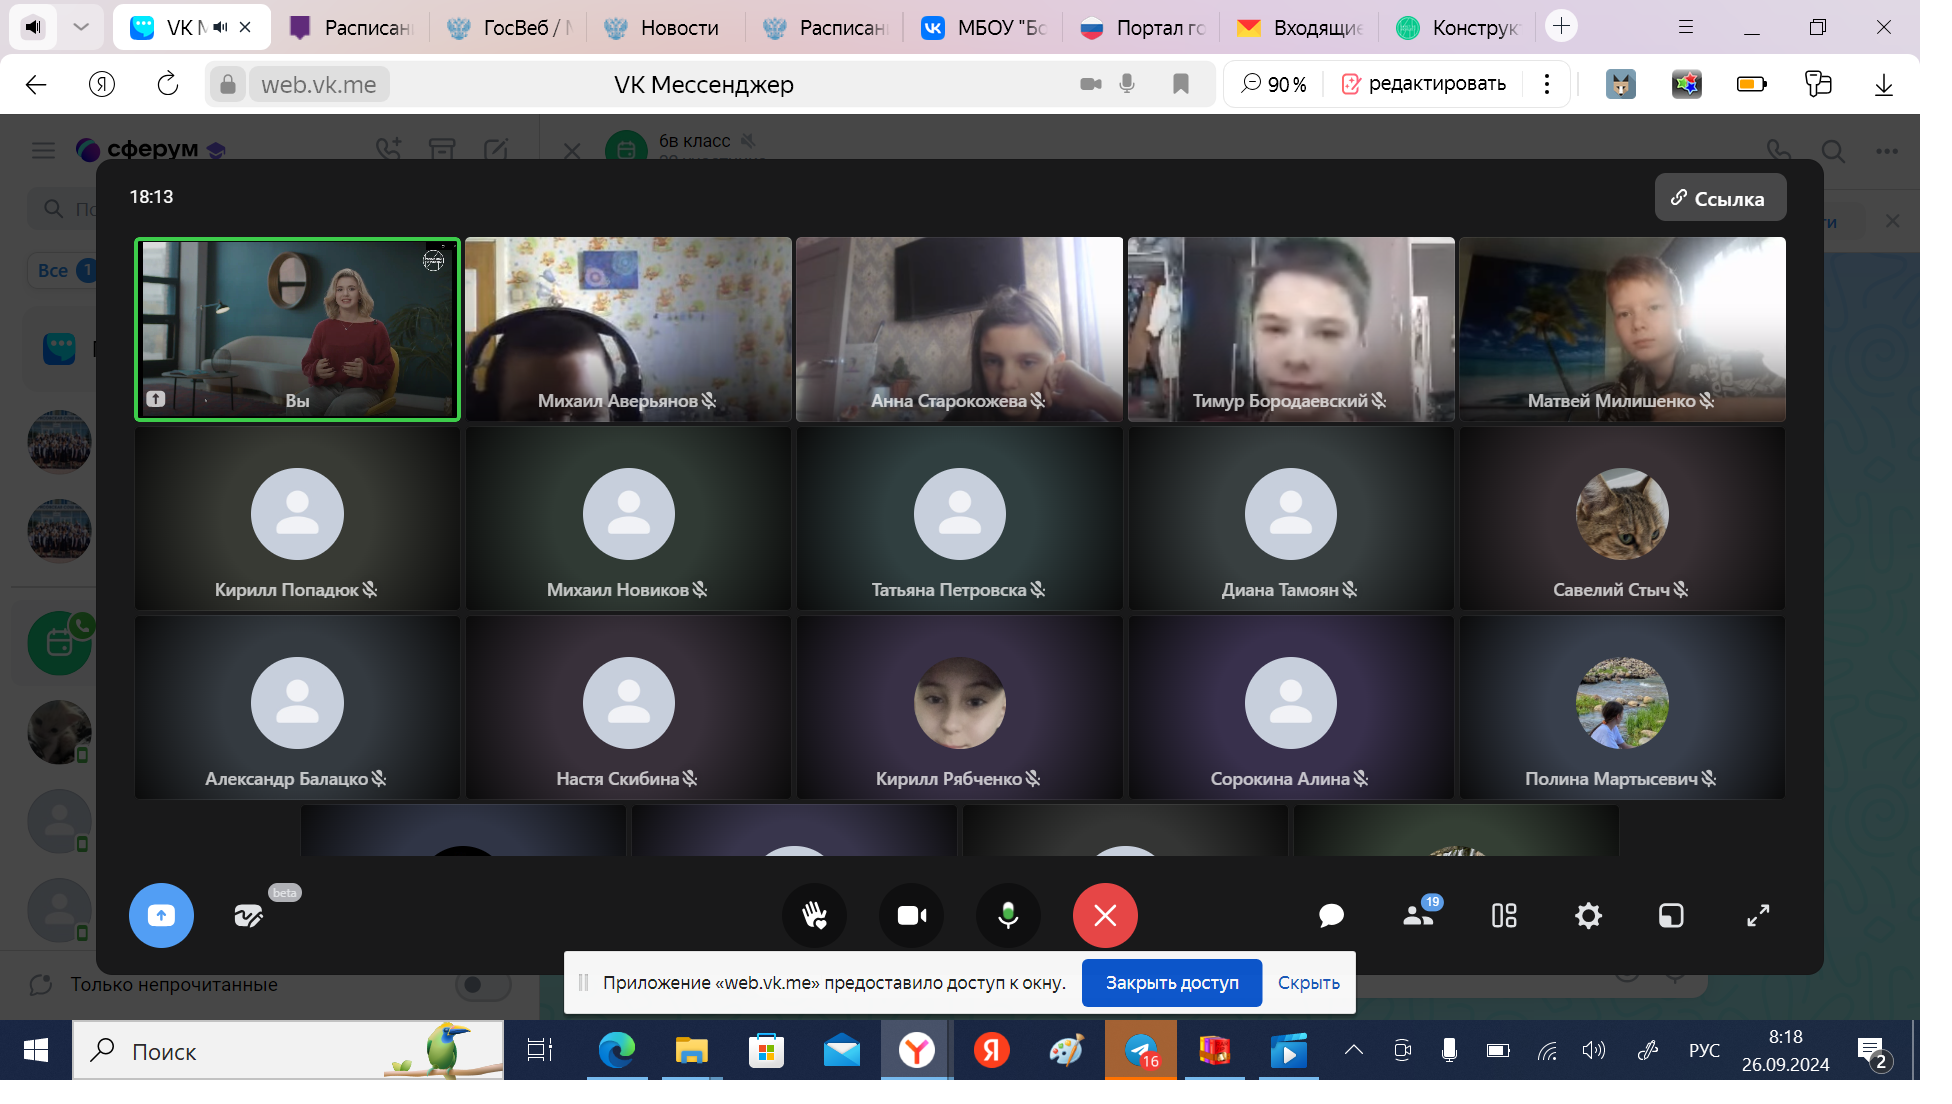Screen dimensions: 1952x1104
Task: Open notification center with 2 alerts
Action: click(x=1873, y=1052)
